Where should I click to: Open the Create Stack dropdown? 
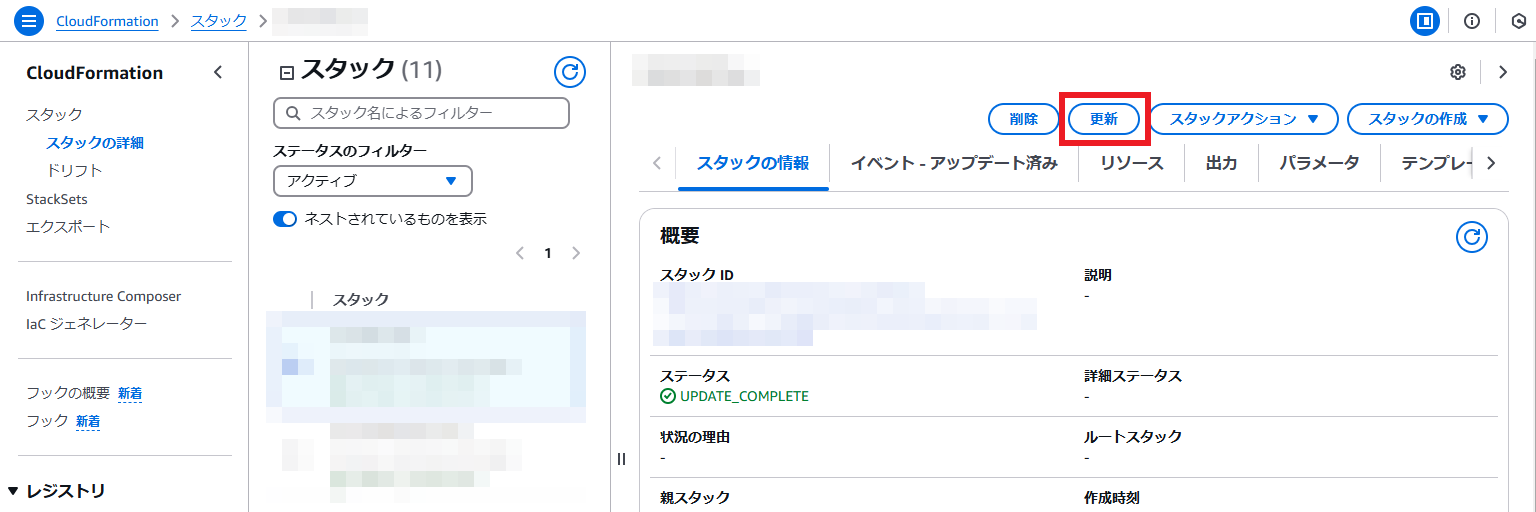click(x=1427, y=119)
